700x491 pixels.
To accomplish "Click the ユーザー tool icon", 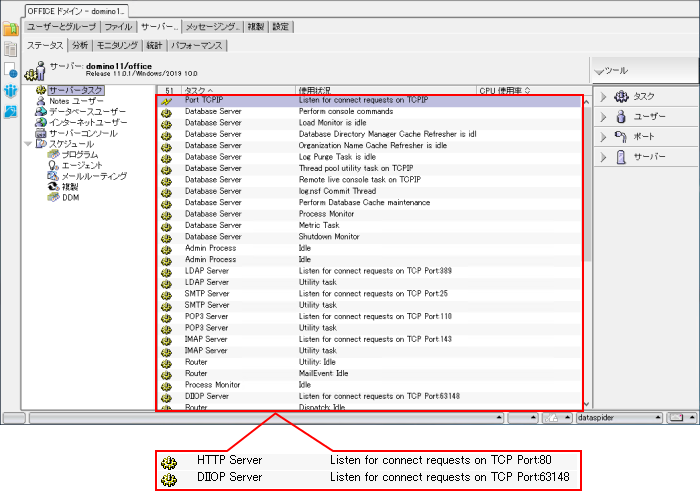I will tap(621, 117).
